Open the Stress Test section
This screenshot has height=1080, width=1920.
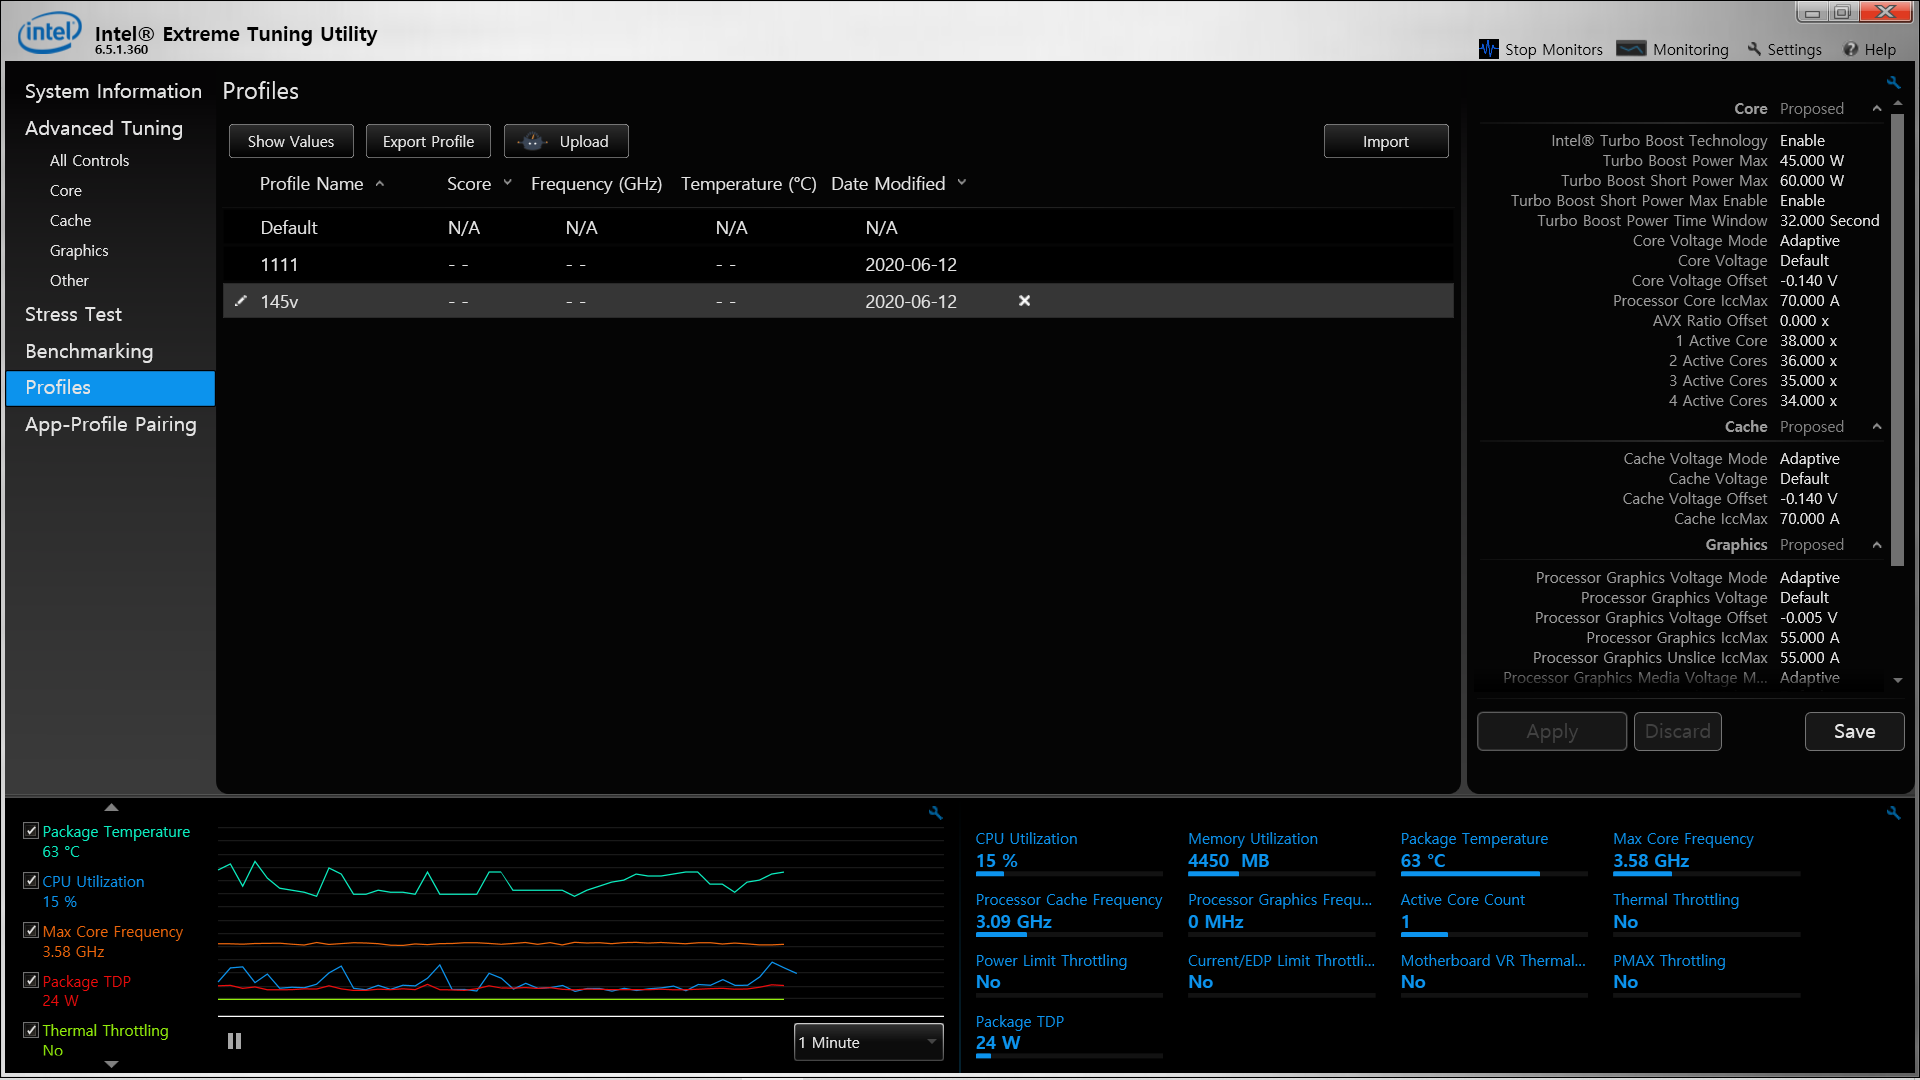click(x=73, y=314)
